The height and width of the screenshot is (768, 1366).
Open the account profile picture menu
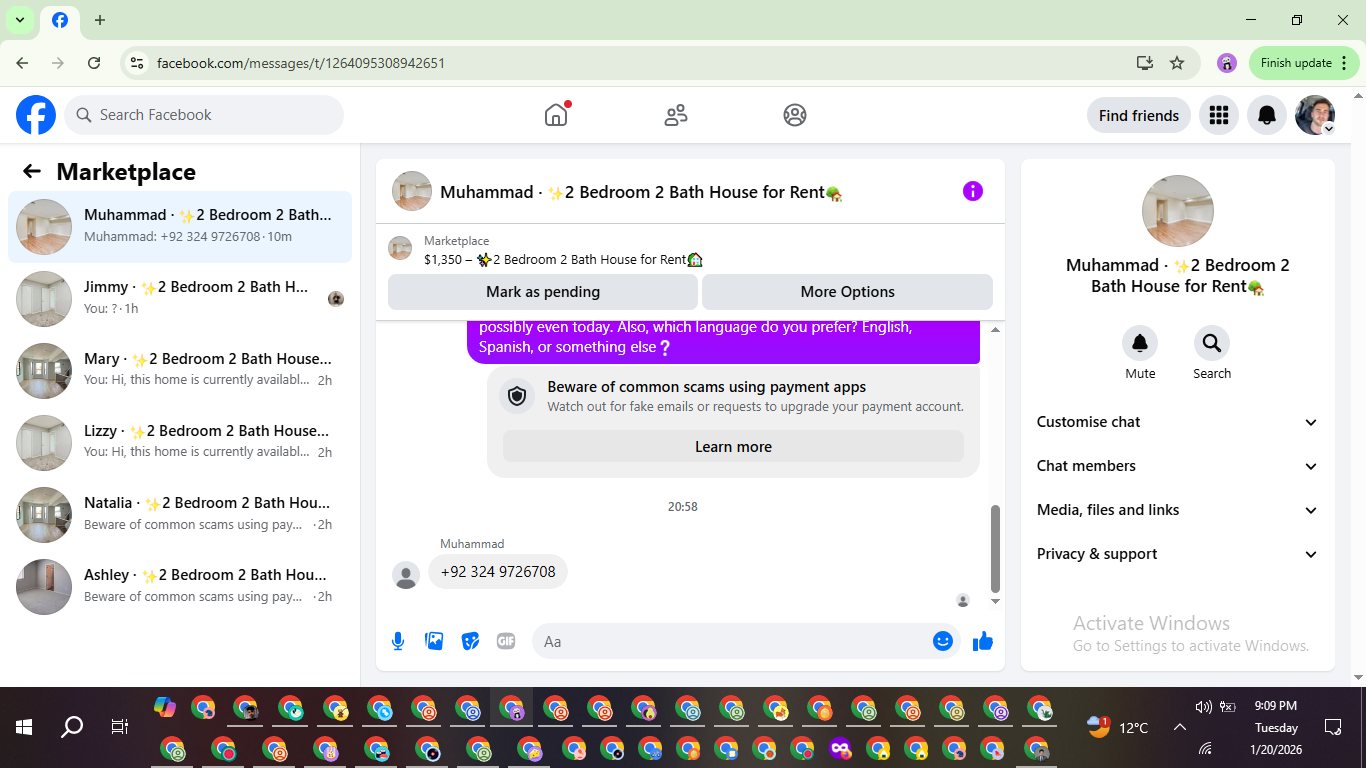1315,115
